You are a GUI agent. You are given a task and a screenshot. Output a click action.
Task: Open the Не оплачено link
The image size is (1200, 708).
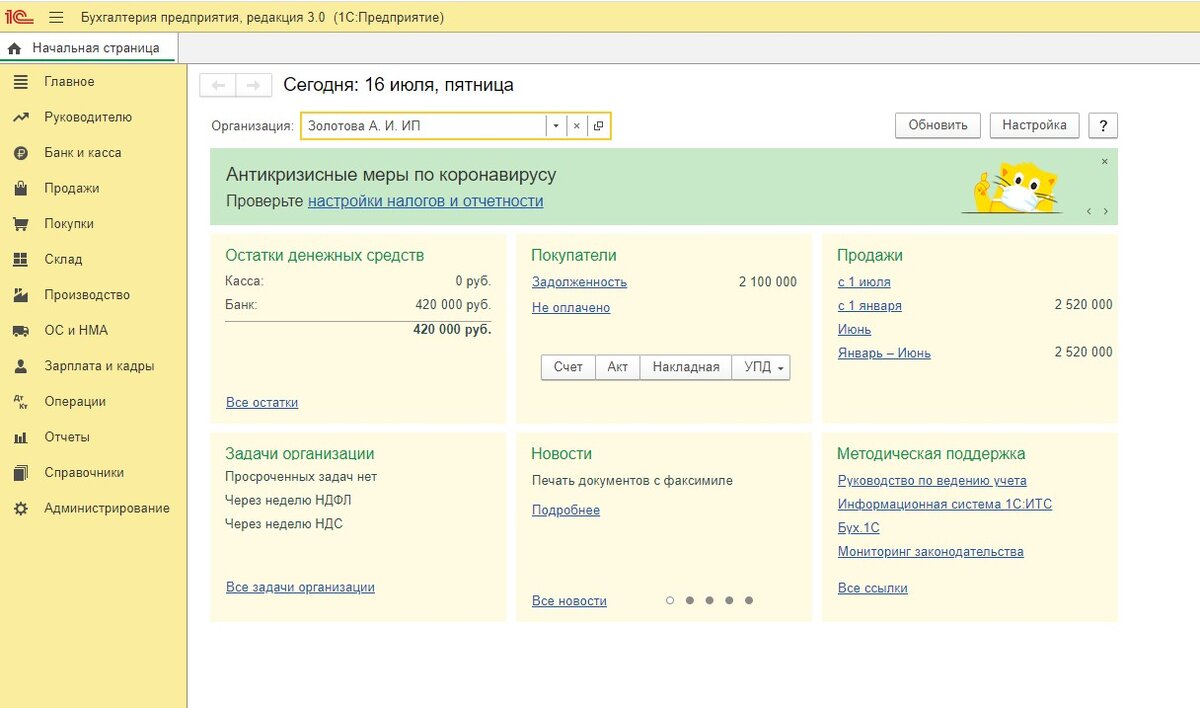click(x=571, y=308)
